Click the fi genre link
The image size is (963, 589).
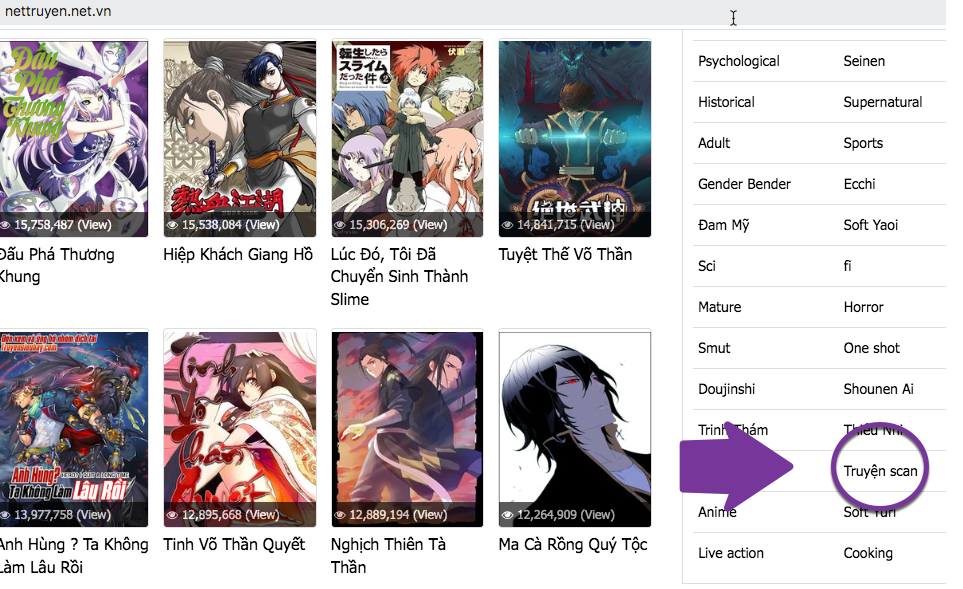click(848, 267)
